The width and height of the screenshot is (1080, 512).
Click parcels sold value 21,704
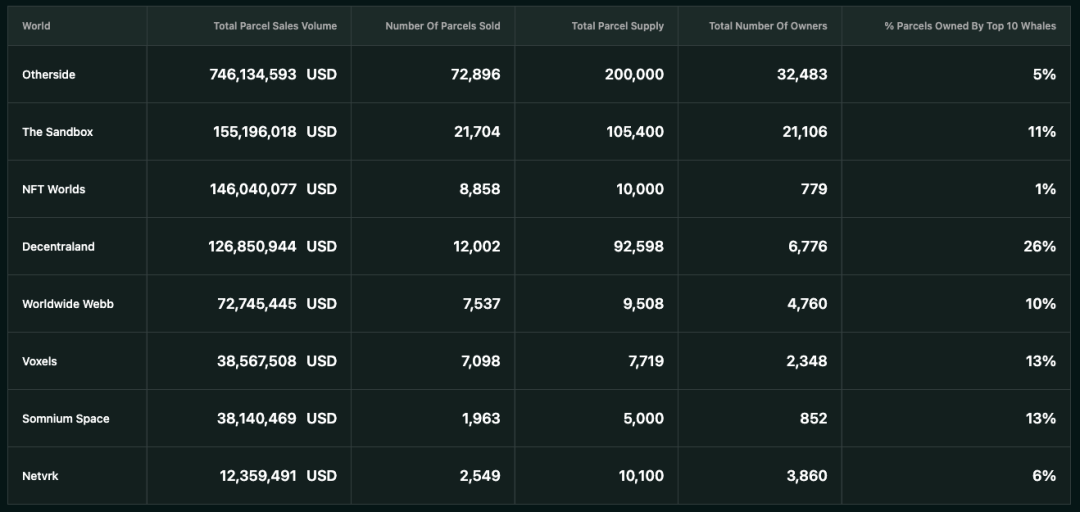coord(477,132)
